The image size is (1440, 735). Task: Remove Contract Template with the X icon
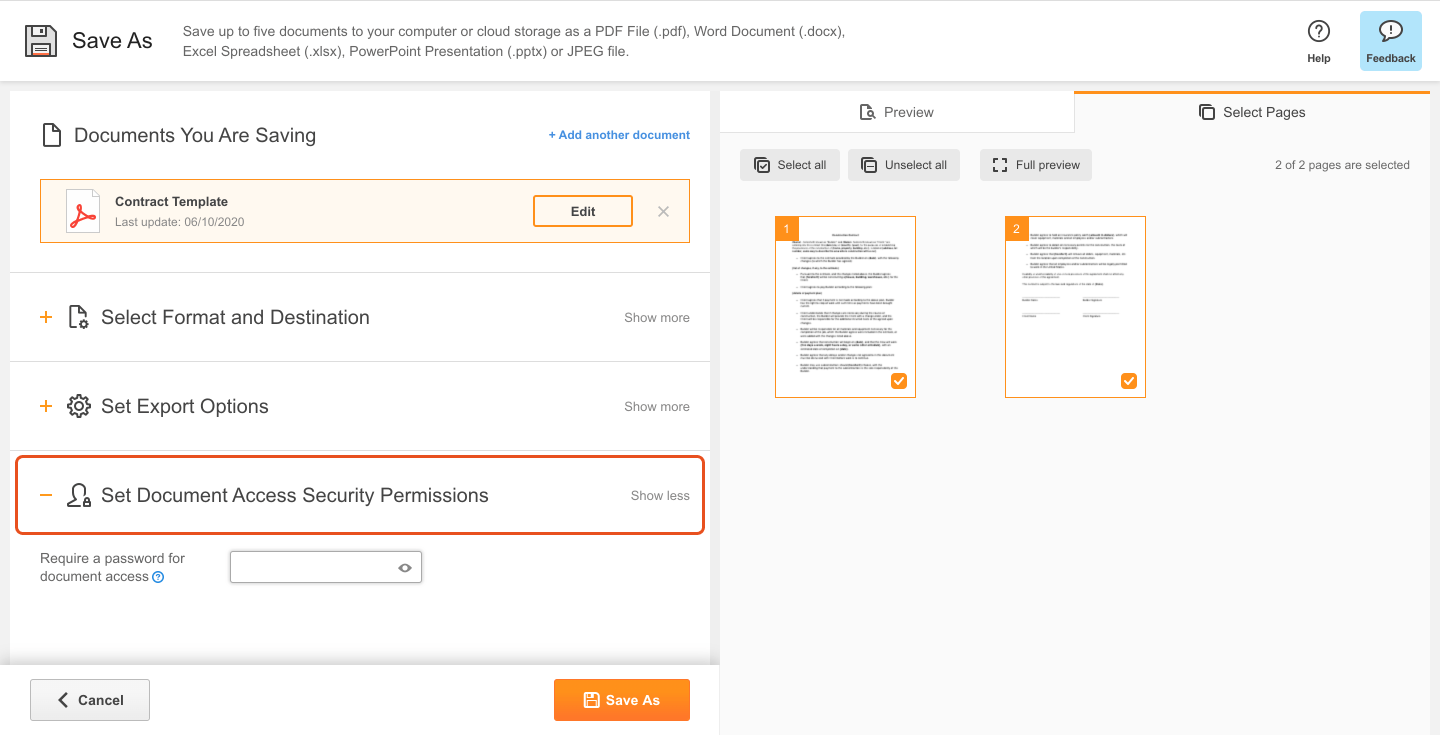[x=663, y=211]
